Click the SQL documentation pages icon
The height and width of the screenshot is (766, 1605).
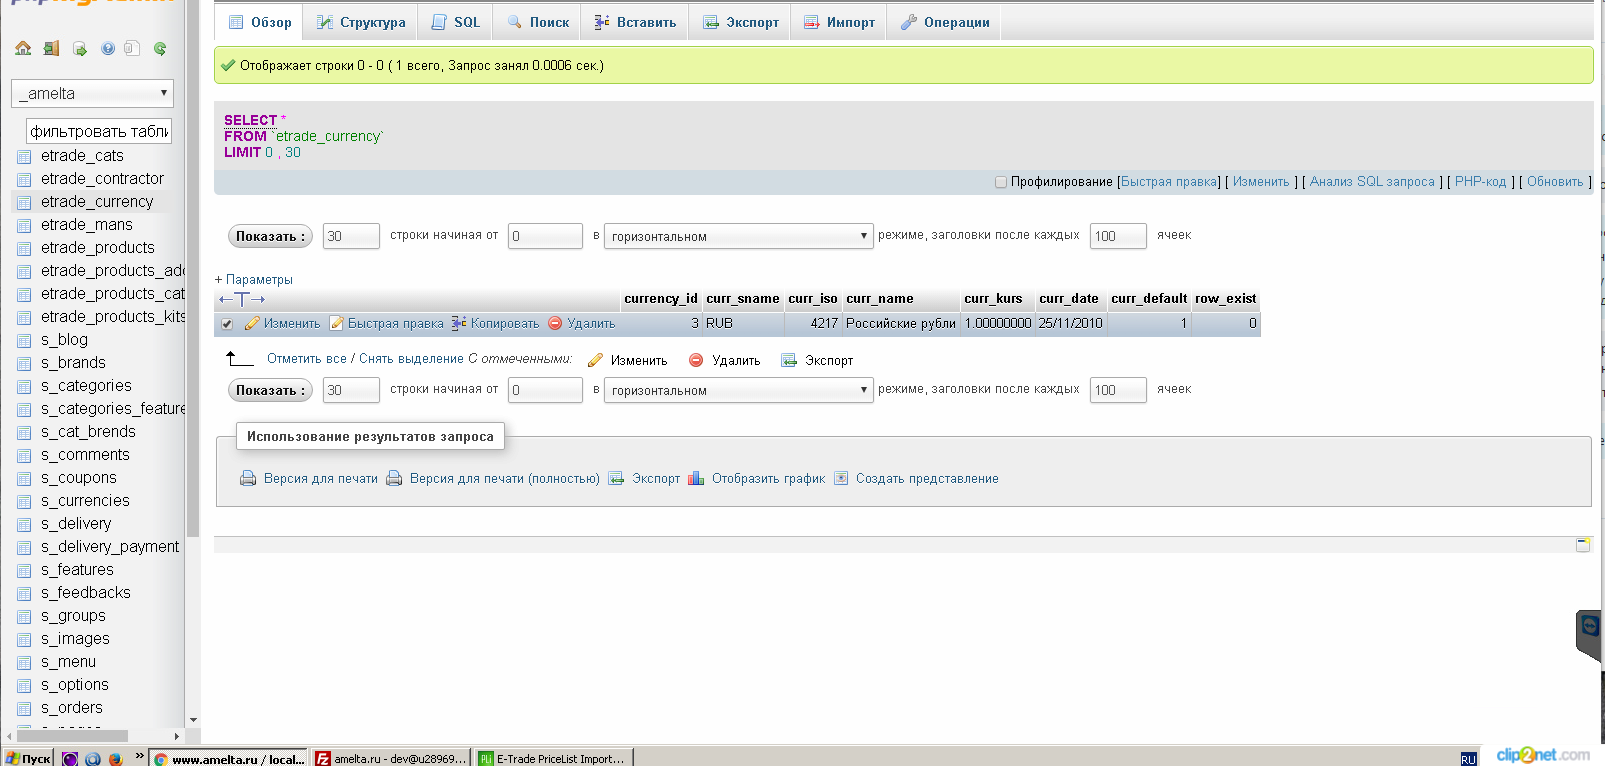coord(132,48)
